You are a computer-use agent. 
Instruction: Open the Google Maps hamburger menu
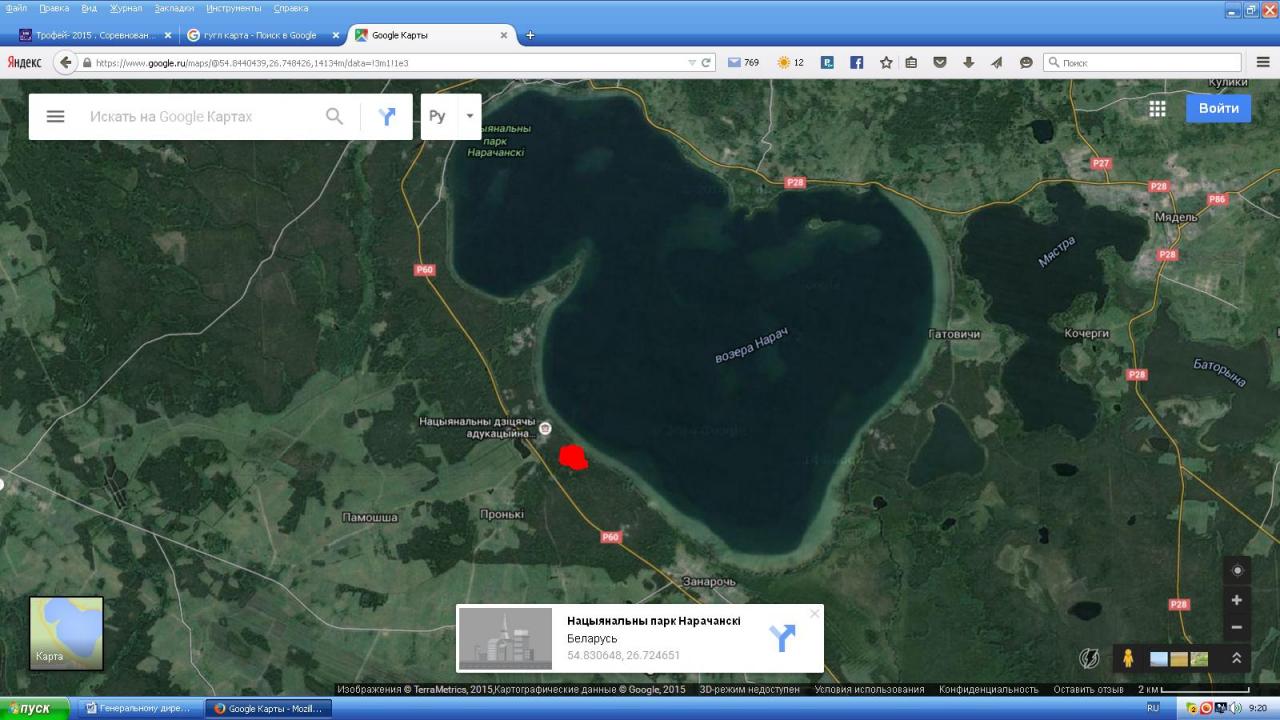(55, 116)
